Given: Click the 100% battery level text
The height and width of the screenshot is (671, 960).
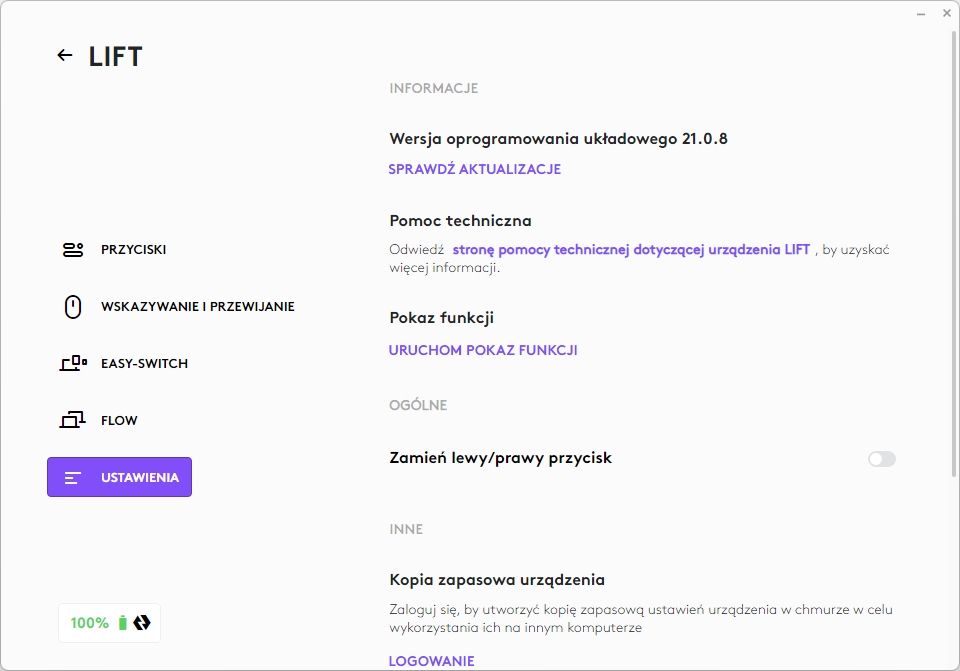Looking at the screenshot, I should [90, 623].
